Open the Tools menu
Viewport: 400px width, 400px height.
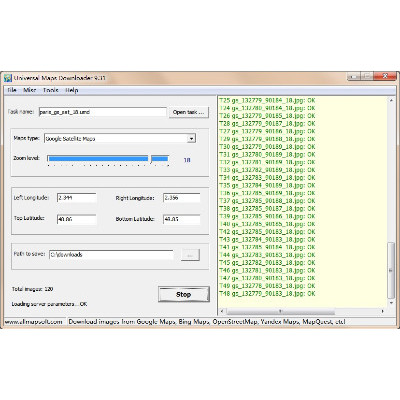point(51,90)
